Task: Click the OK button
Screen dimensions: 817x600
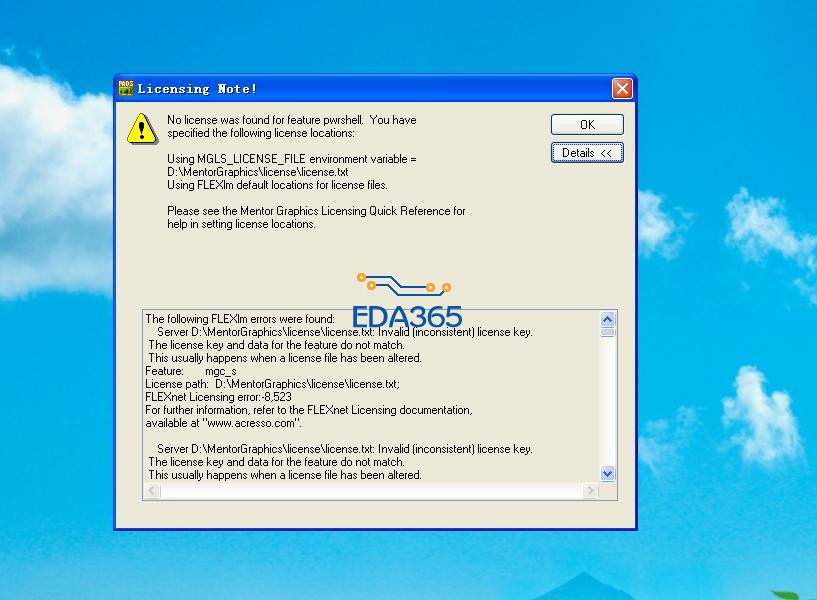Action: pos(587,124)
